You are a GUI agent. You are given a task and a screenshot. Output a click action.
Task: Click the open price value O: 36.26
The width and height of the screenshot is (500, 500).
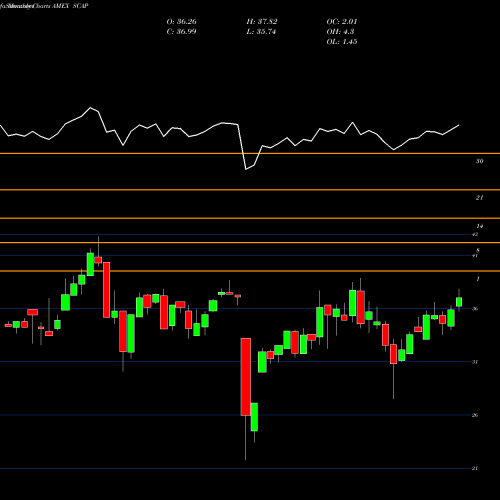pos(181,22)
